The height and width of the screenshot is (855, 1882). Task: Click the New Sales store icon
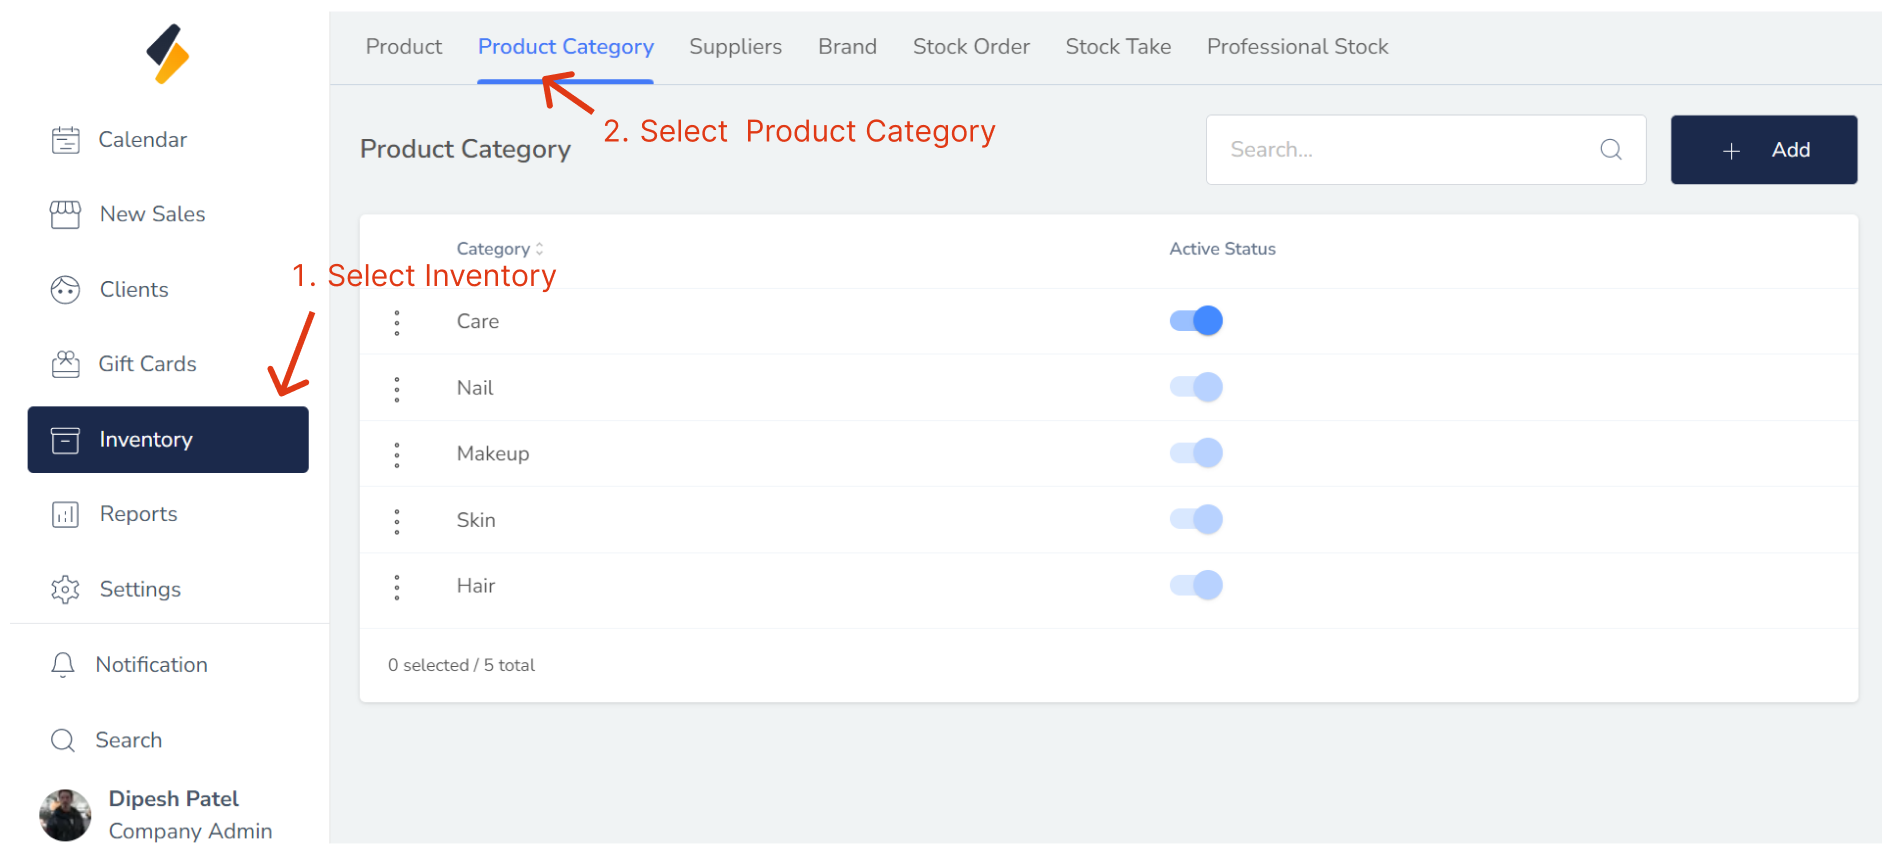[x=66, y=214]
